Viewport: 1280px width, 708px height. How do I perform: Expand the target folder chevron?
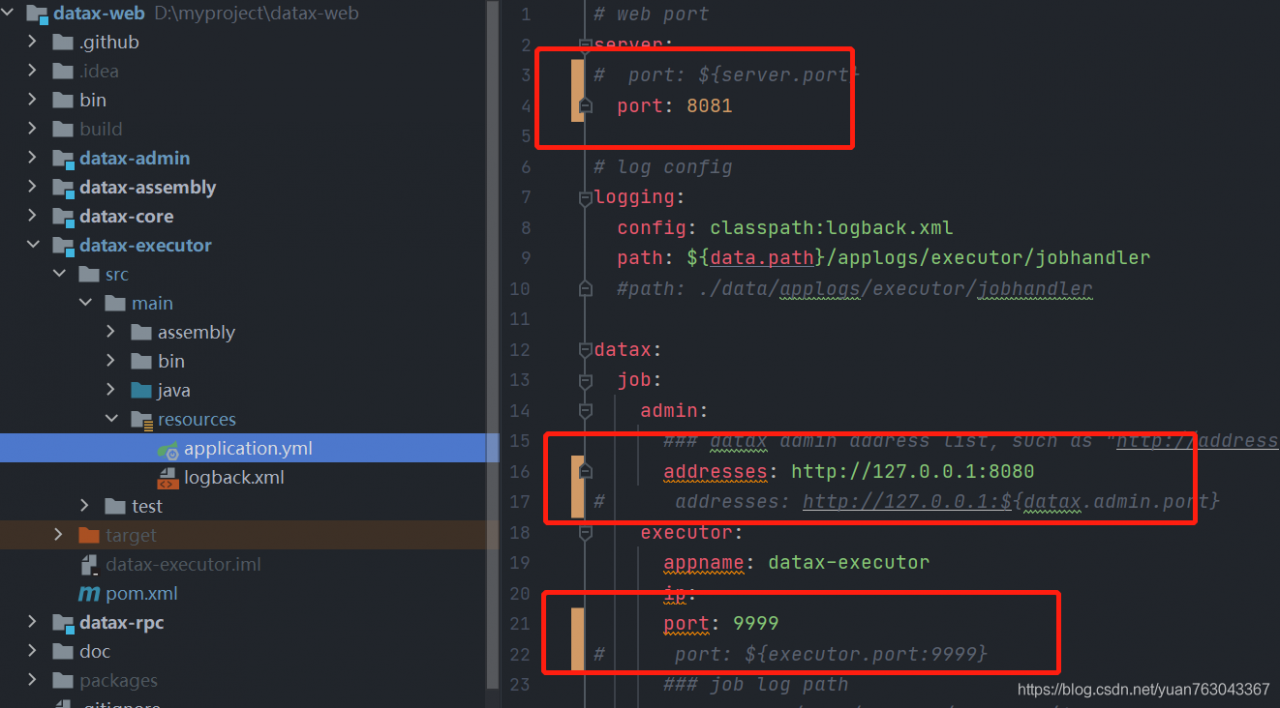pyautogui.click(x=59, y=535)
